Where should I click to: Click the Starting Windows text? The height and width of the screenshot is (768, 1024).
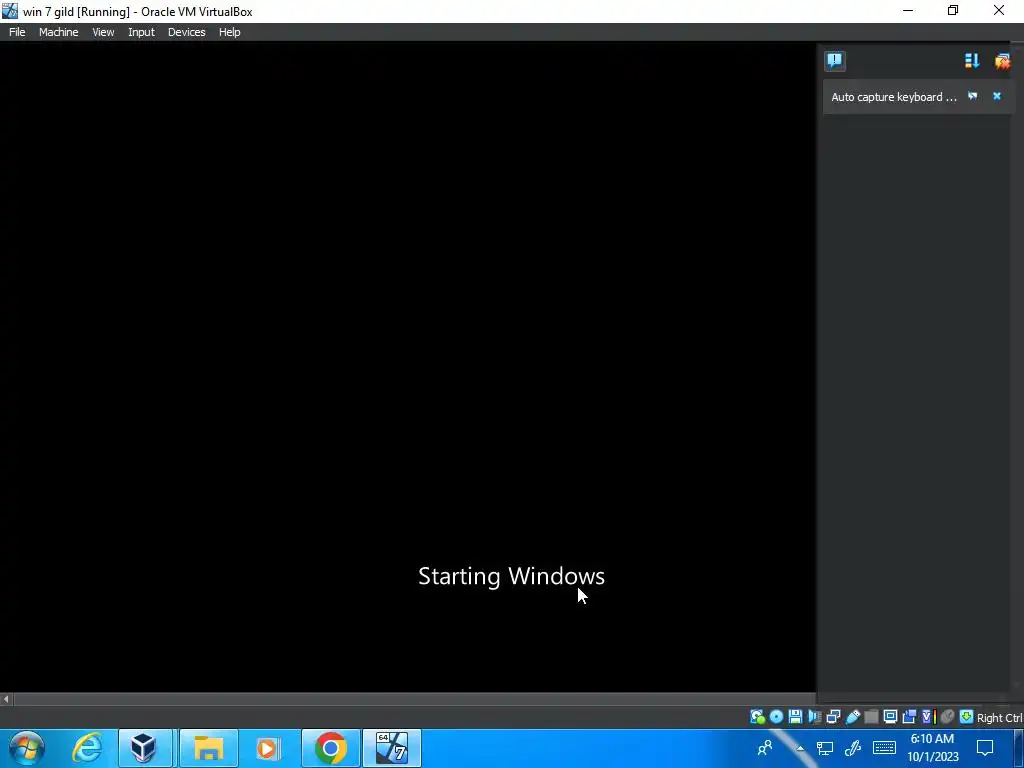(511, 576)
